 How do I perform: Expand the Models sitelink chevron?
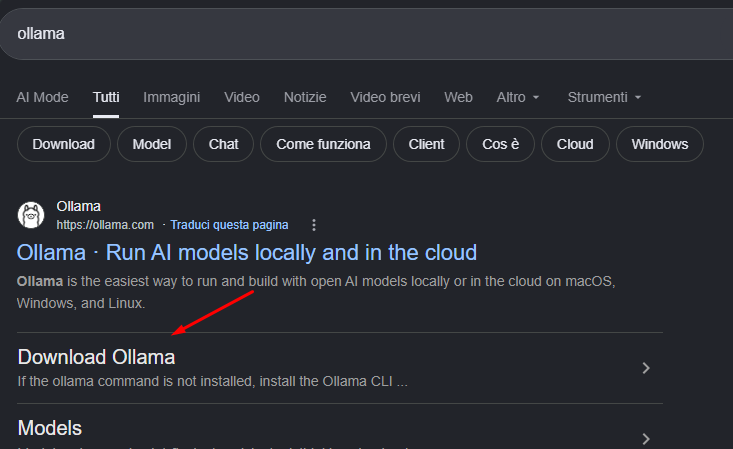point(646,439)
